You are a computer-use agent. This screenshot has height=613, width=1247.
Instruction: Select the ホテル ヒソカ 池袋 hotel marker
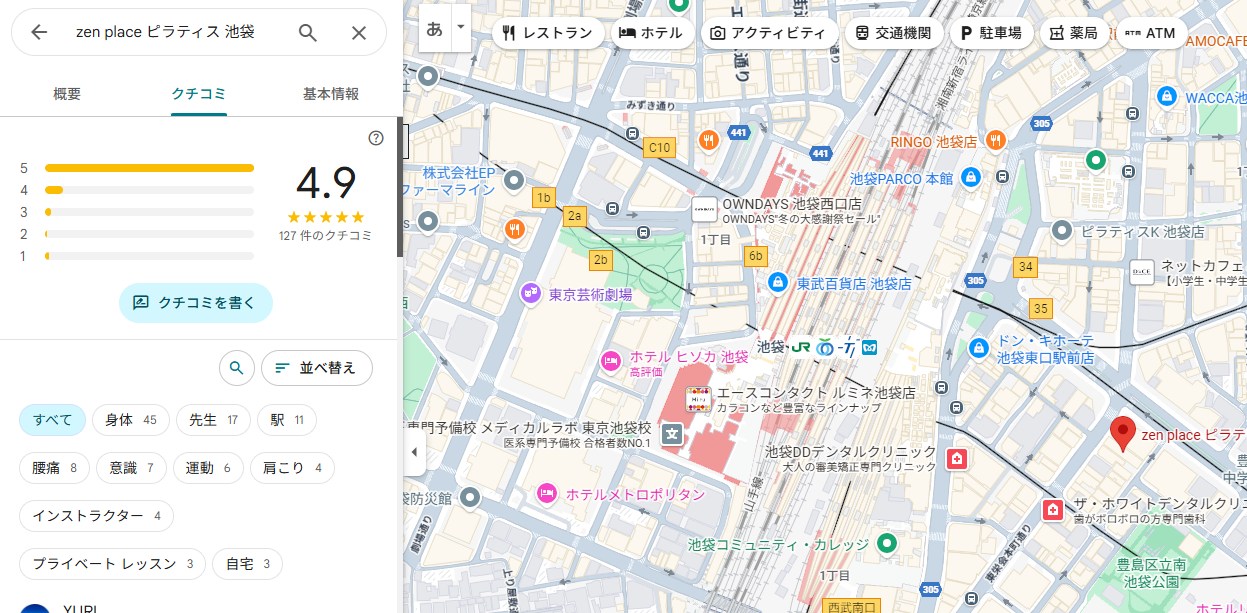tap(610, 358)
